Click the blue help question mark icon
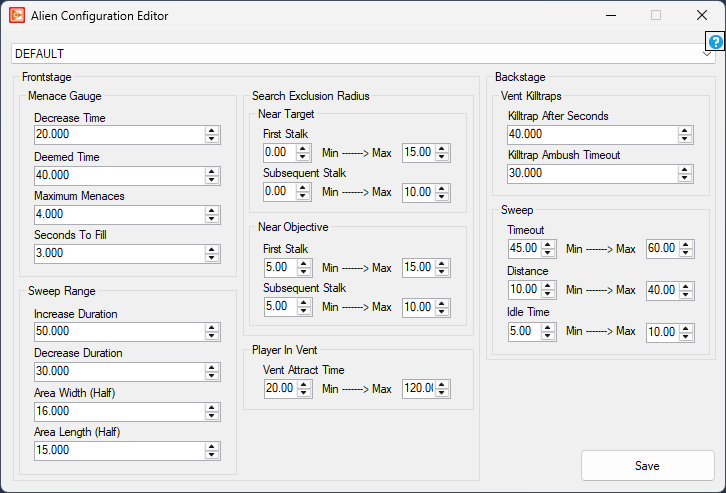 pyautogui.click(x=715, y=42)
